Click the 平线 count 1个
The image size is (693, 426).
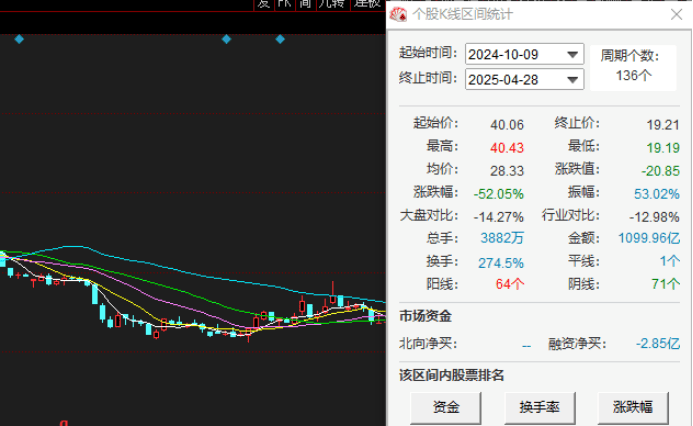click(x=670, y=261)
